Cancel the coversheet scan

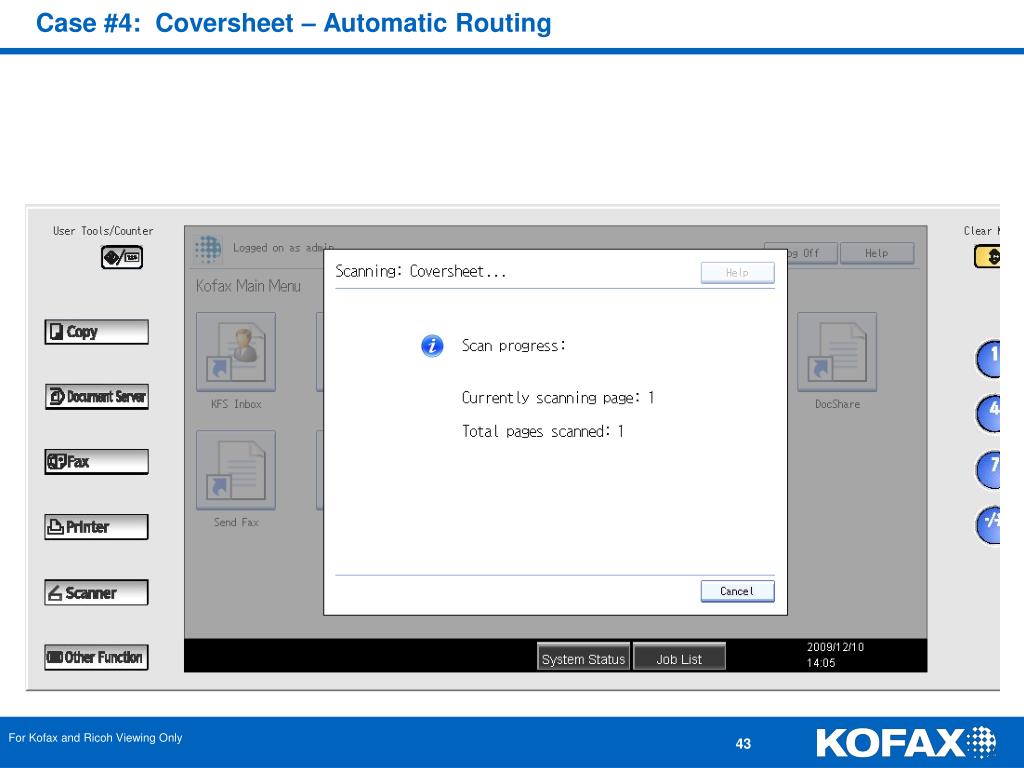coord(737,591)
